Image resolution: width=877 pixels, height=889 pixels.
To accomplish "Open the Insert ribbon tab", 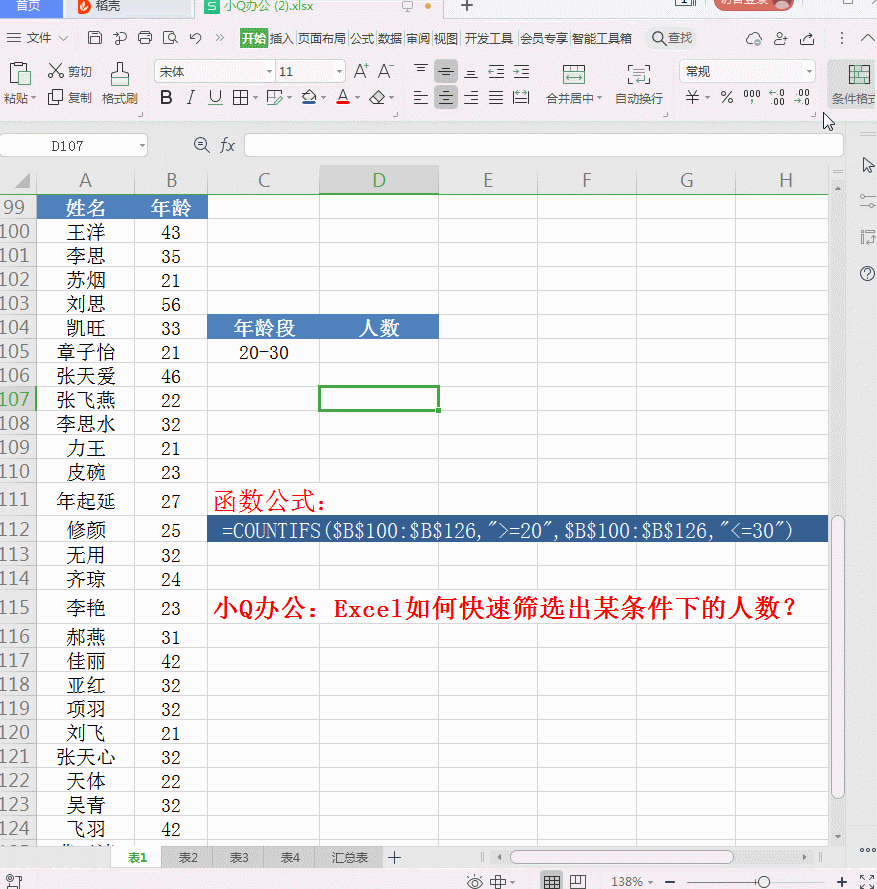I will pos(281,38).
